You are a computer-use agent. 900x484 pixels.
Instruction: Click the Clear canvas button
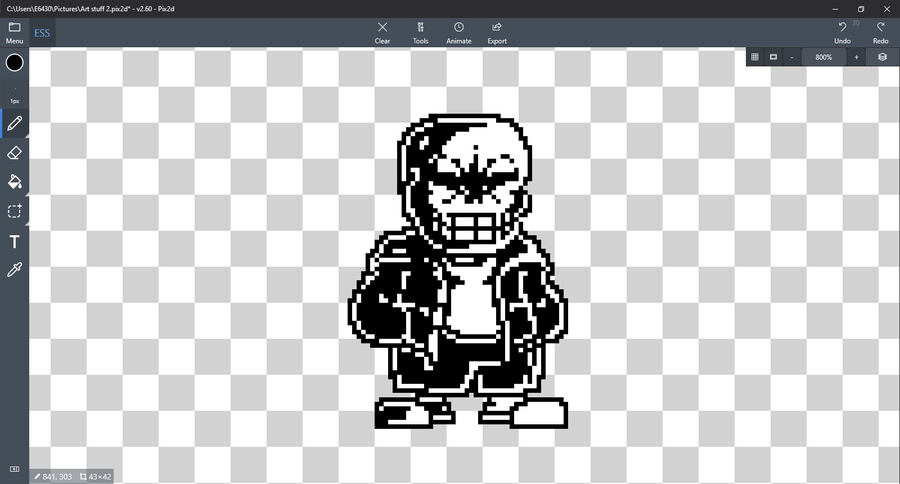[382, 33]
